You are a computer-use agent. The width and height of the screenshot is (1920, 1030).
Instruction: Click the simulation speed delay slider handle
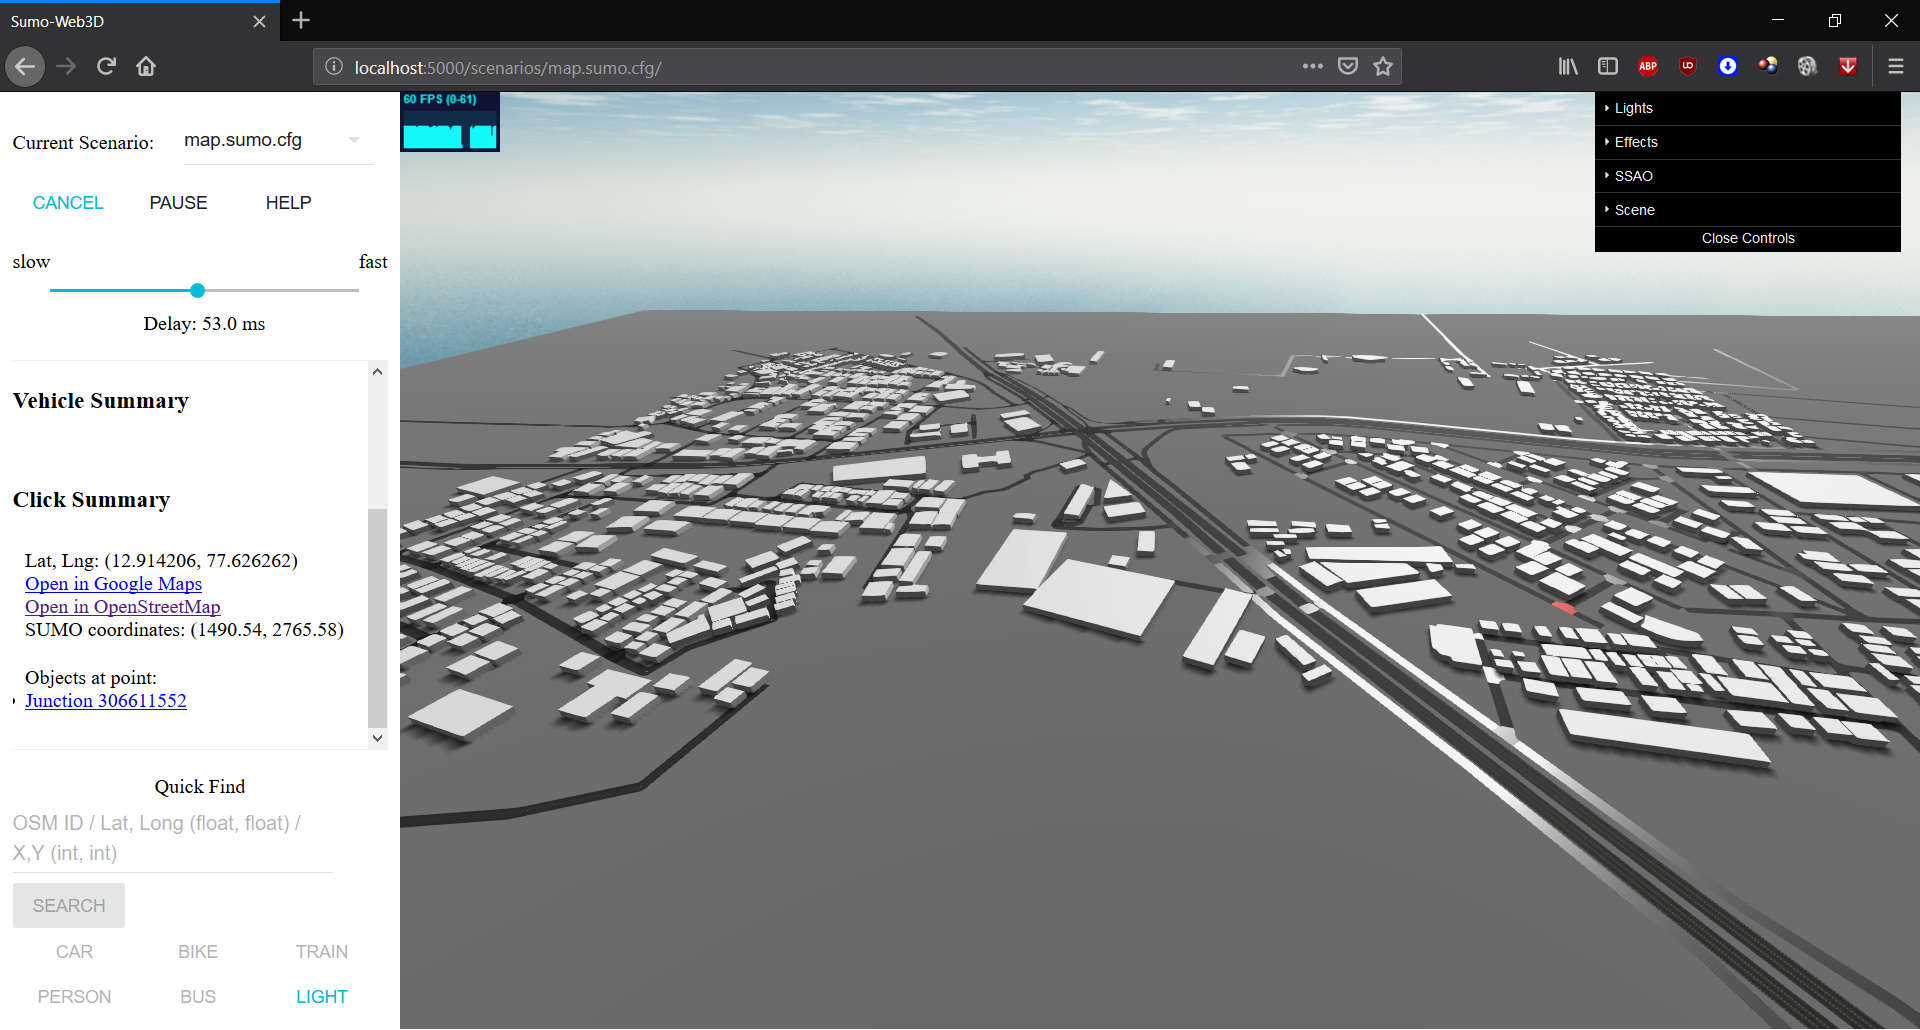coord(198,291)
